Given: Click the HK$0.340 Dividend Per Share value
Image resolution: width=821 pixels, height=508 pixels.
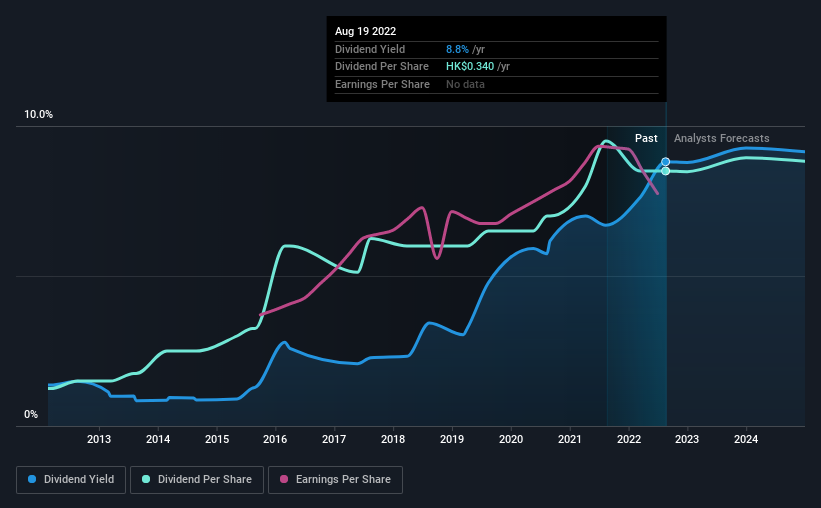Looking at the screenshot, I should 470,67.
